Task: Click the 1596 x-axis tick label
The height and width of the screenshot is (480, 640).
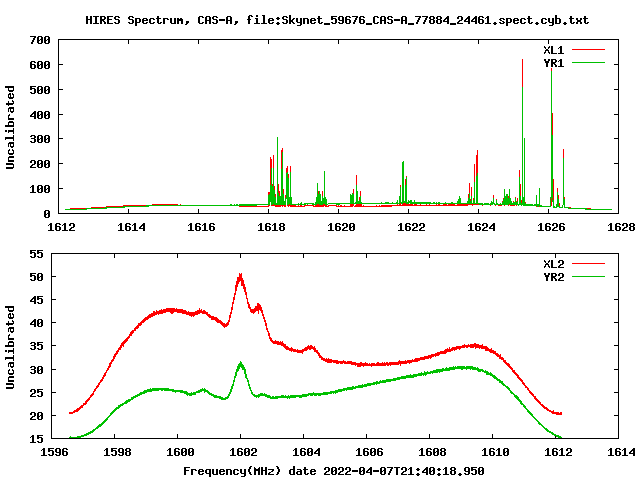Action: (54, 452)
